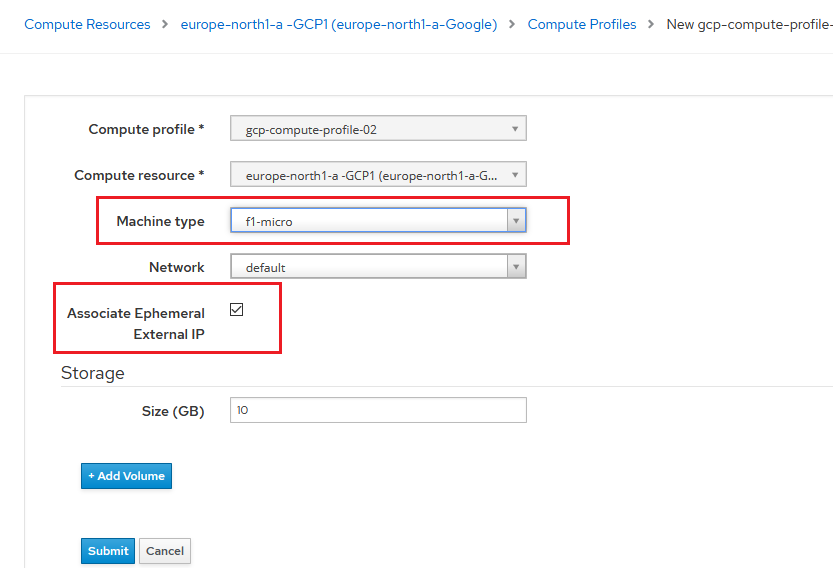Click the Size (GB) label

tap(173, 411)
